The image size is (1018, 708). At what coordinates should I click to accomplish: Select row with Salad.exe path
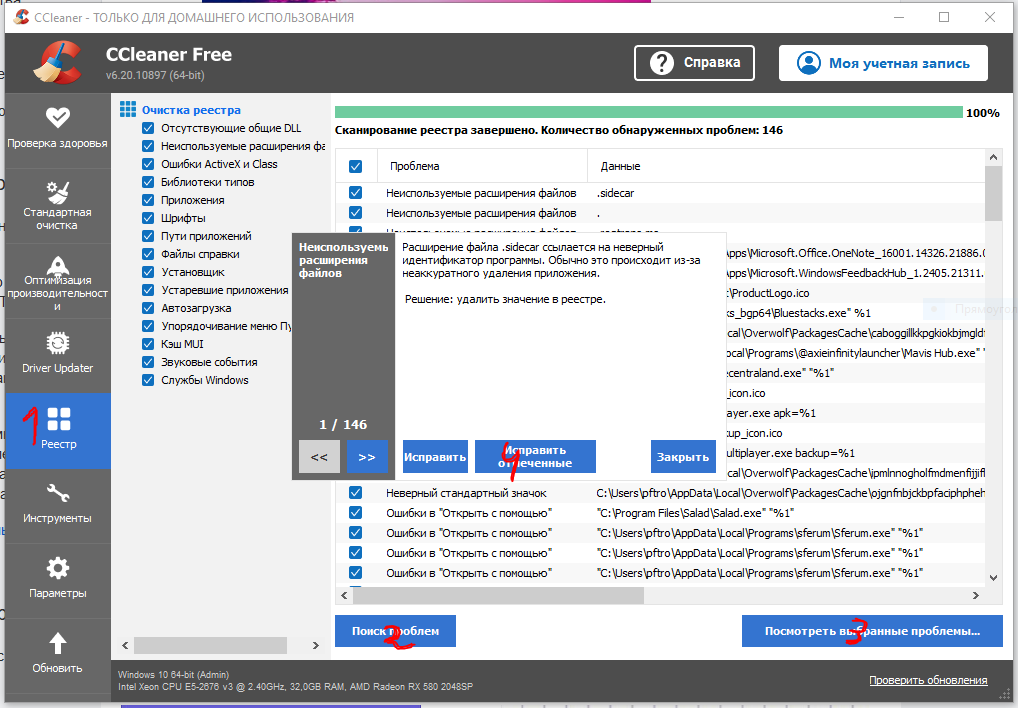[x=660, y=513]
